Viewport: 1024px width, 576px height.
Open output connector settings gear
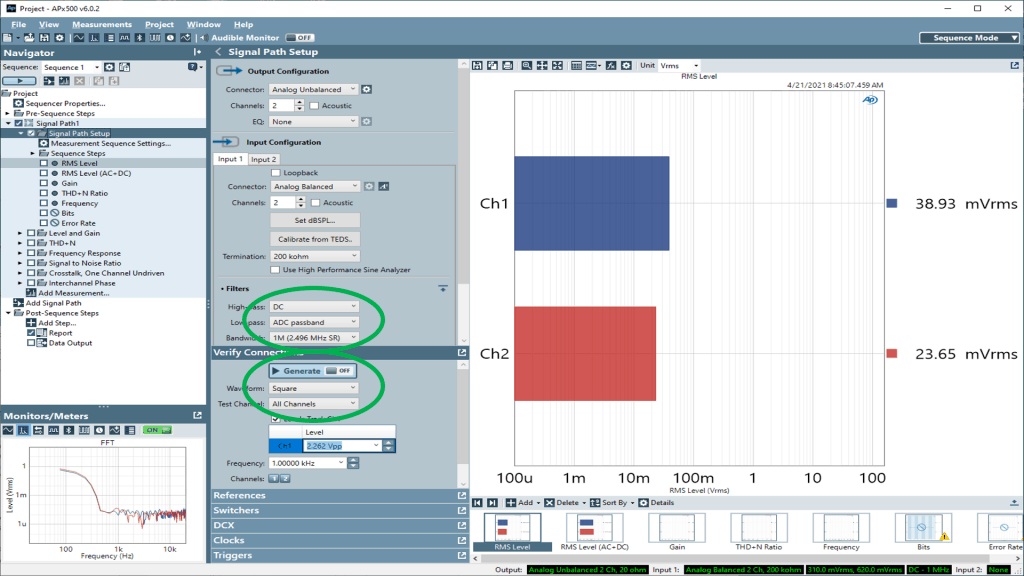[367, 90]
